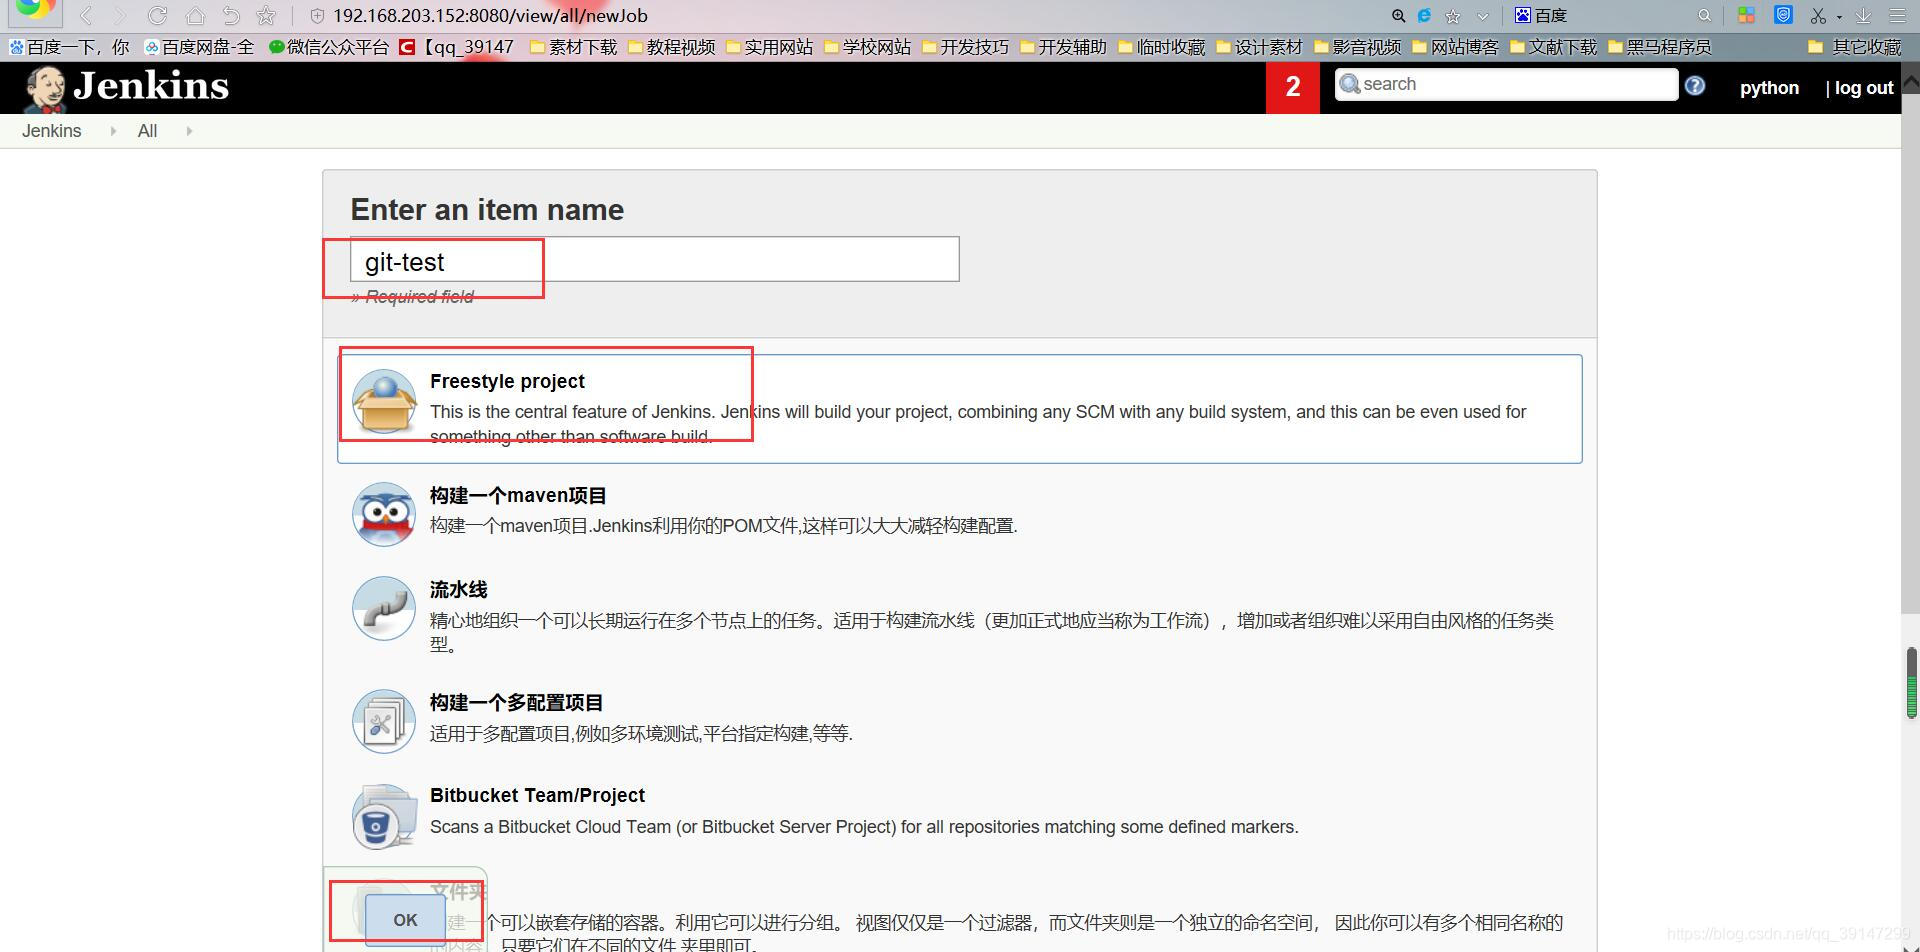
Task: Expand the arrow after All breadcrumb
Action: (x=189, y=131)
